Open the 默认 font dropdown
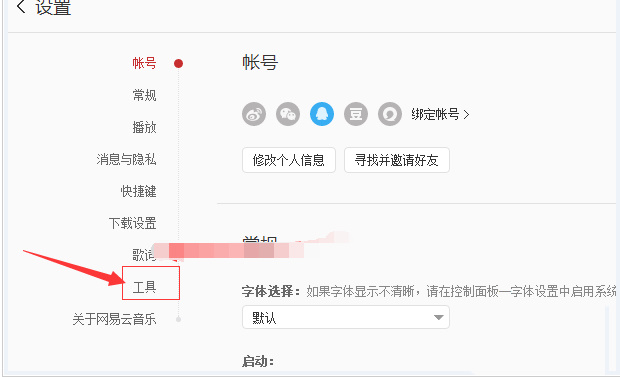The width and height of the screenshot is (620, 377). (x=346, y=317)
